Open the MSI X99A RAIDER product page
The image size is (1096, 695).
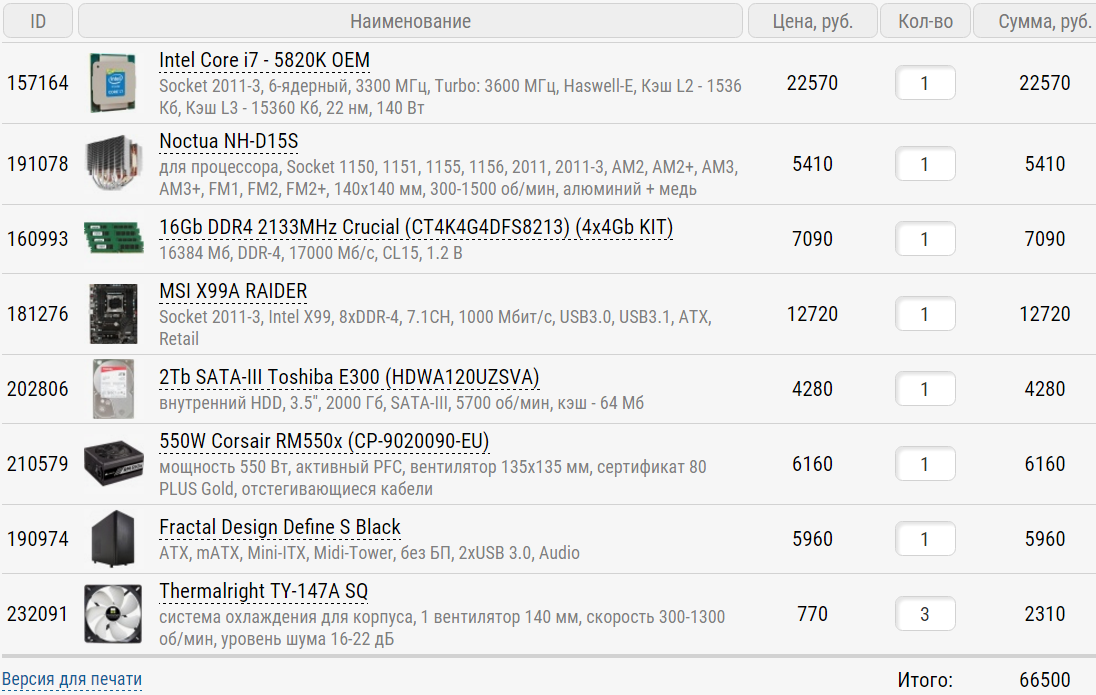point(233,292)
